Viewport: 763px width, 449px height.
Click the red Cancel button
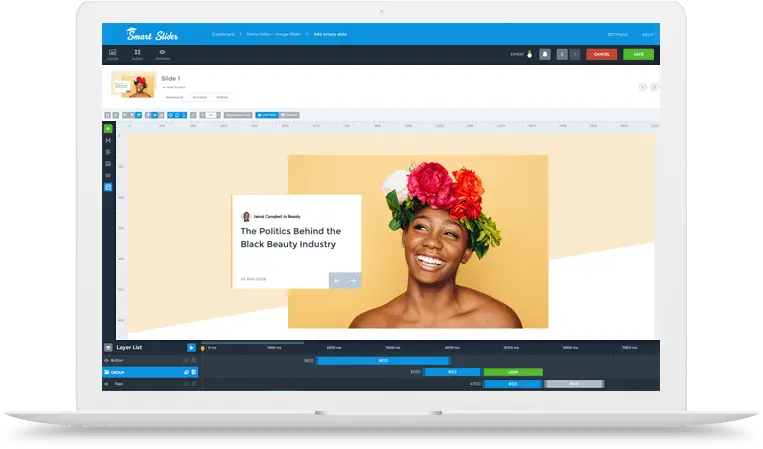coord(601,54)
